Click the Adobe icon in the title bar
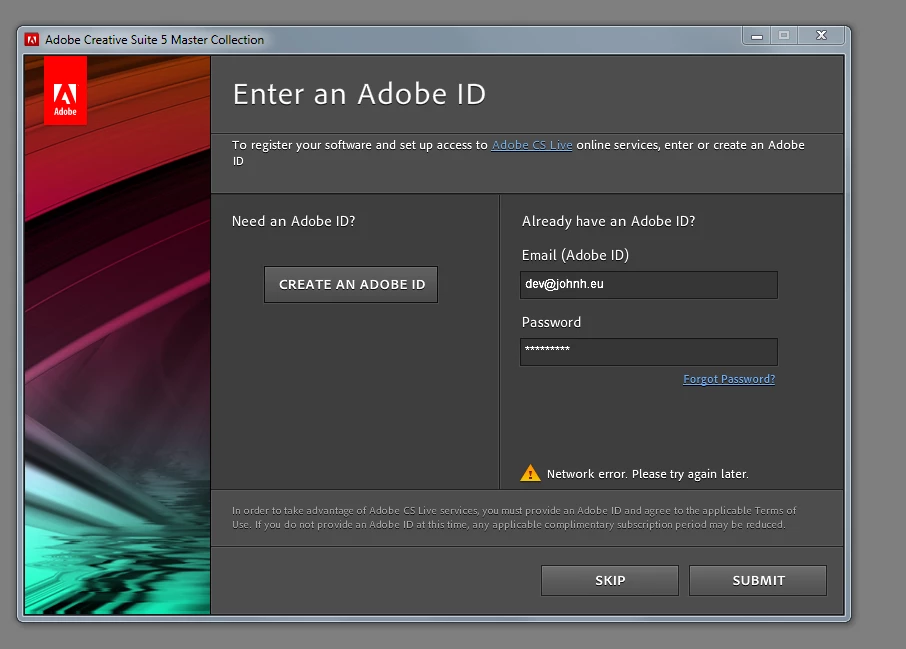This screenshot has width=906, height=649. pos(32,39)
